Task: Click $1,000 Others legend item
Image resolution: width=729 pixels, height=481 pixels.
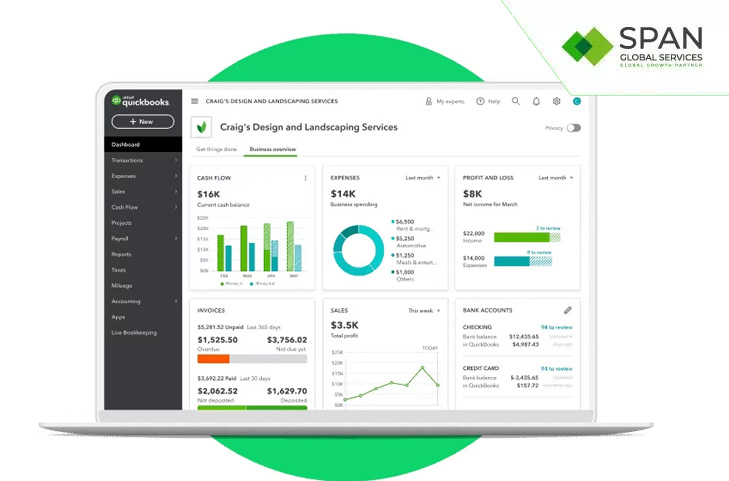Action: 403,276
